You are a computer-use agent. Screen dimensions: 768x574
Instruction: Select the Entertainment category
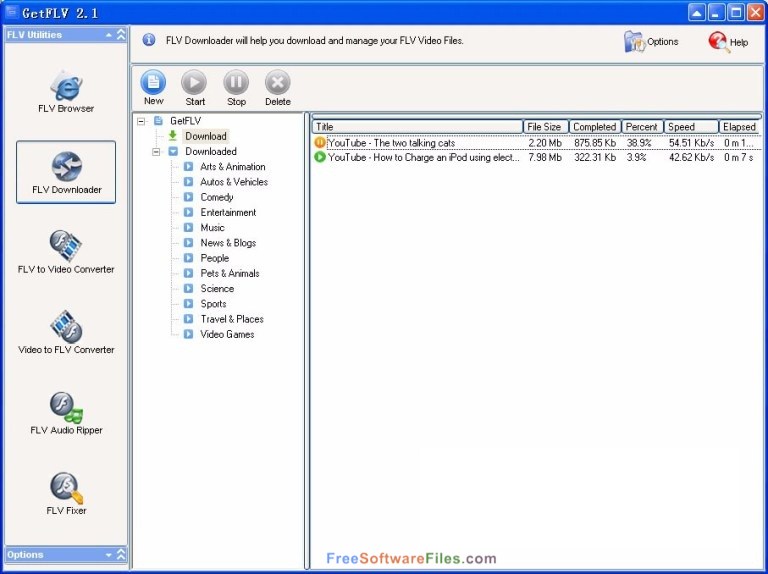228,212
